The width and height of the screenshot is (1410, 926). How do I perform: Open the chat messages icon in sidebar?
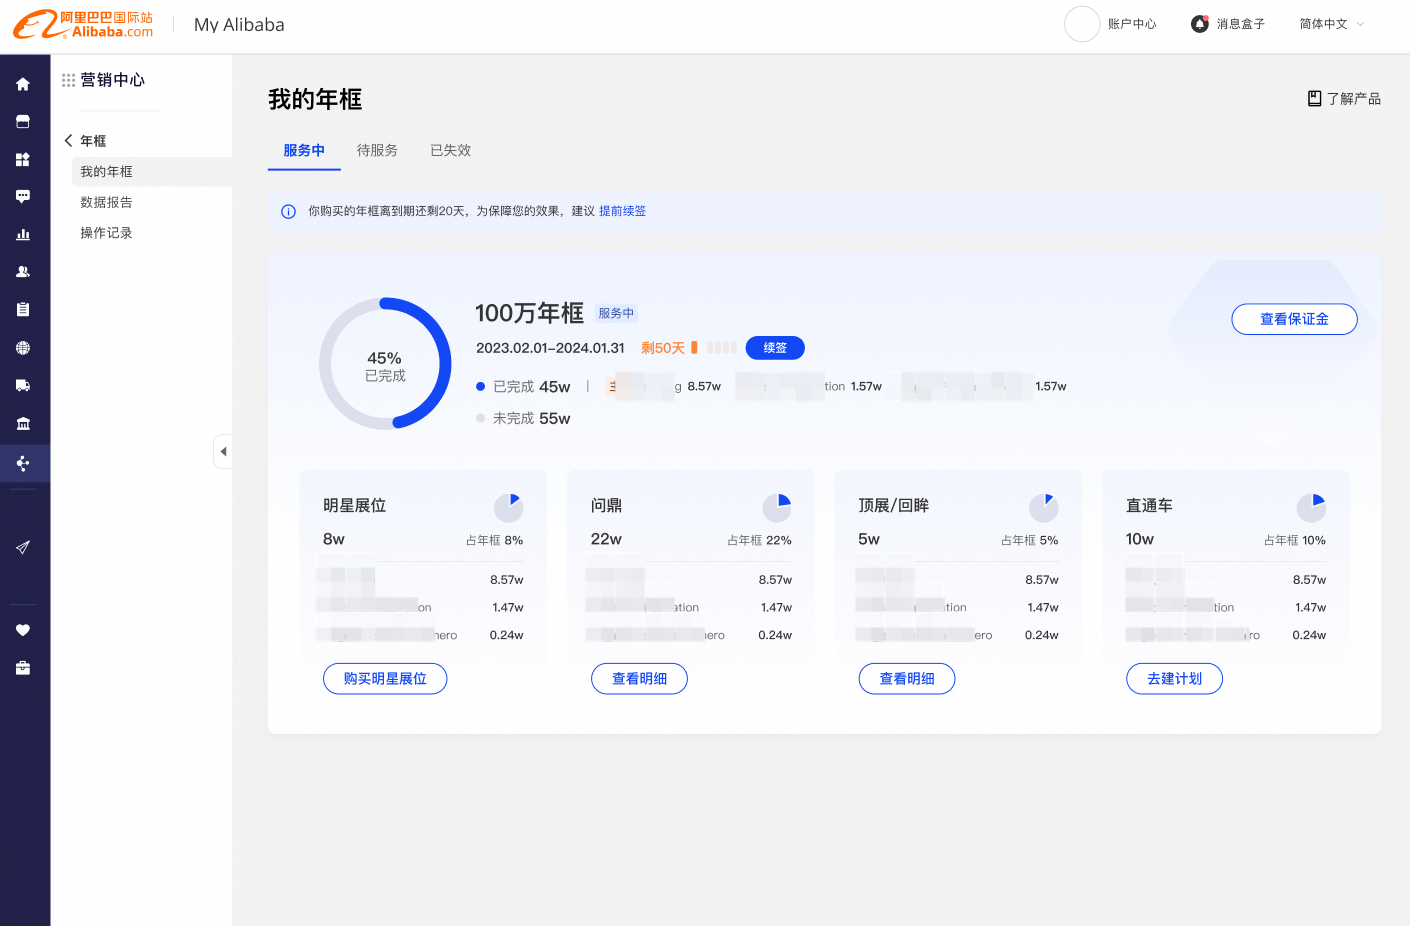point(23,197)
